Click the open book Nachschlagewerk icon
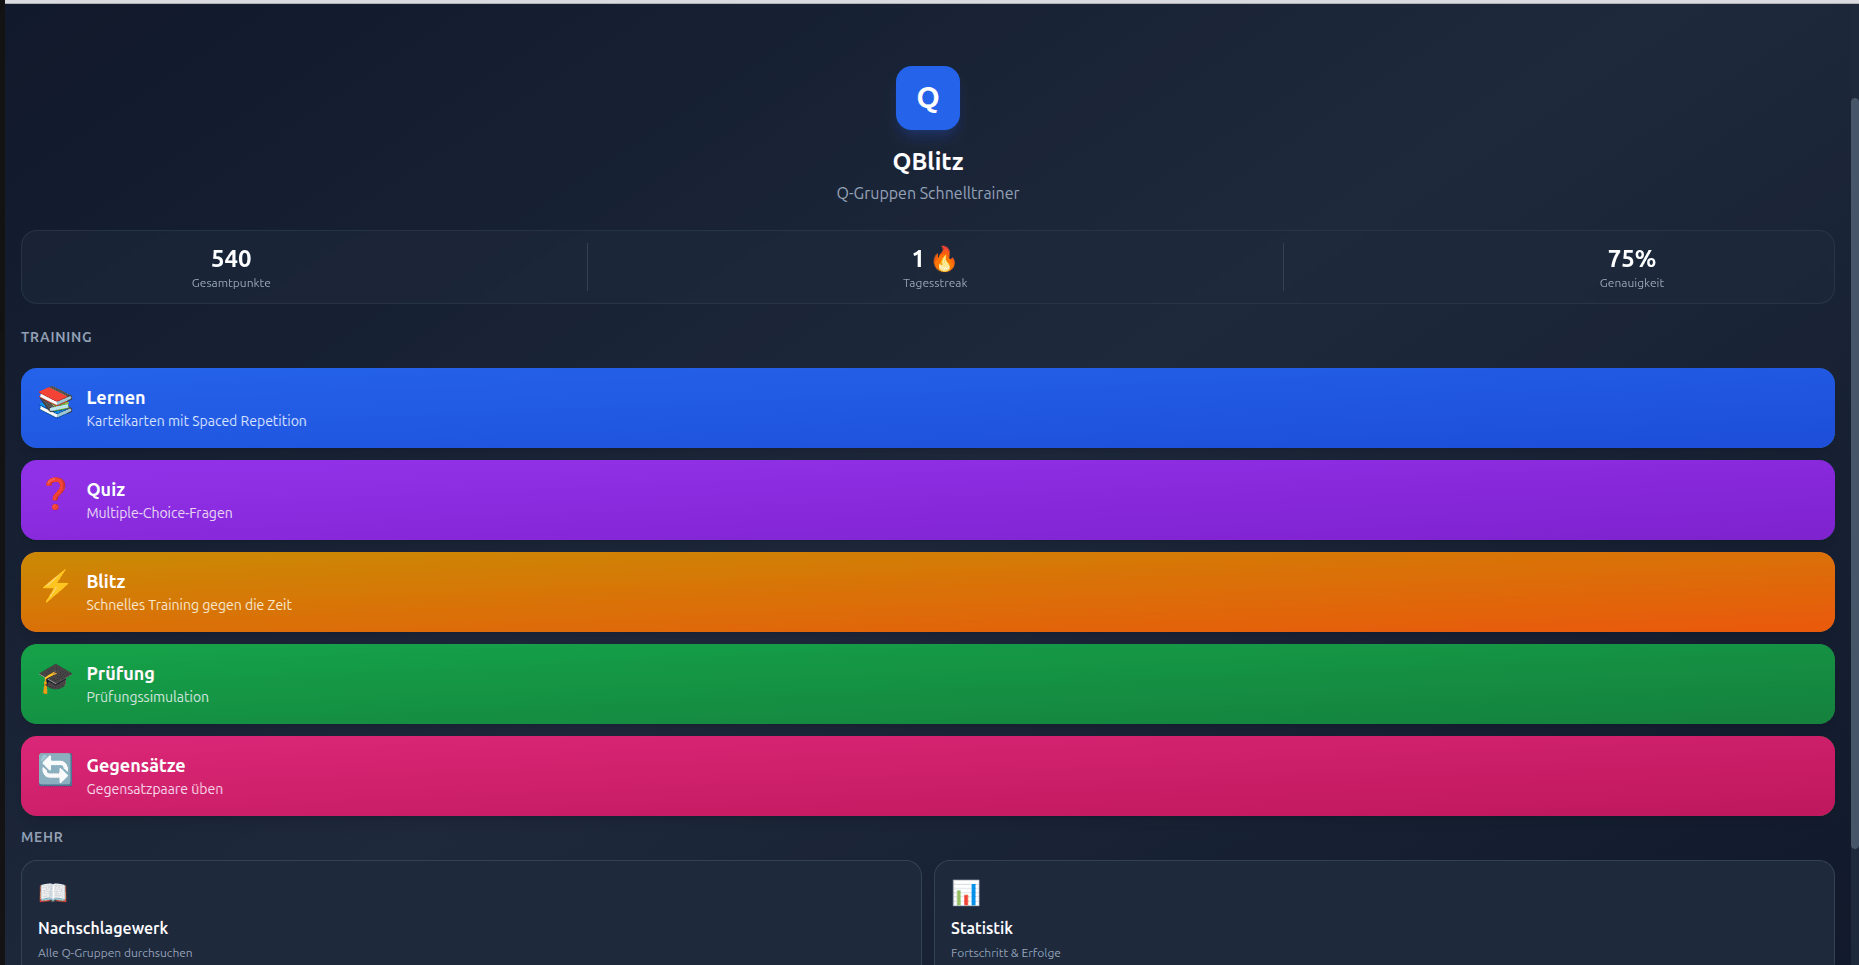This screenshot has width=1859, height=965. (x=53, y=892)
